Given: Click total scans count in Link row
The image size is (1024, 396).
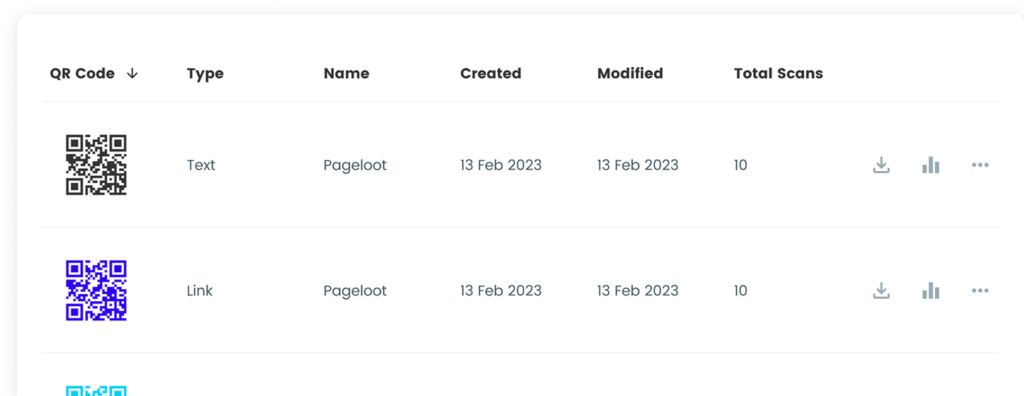Looking at the screenshot, I should 740,291.
